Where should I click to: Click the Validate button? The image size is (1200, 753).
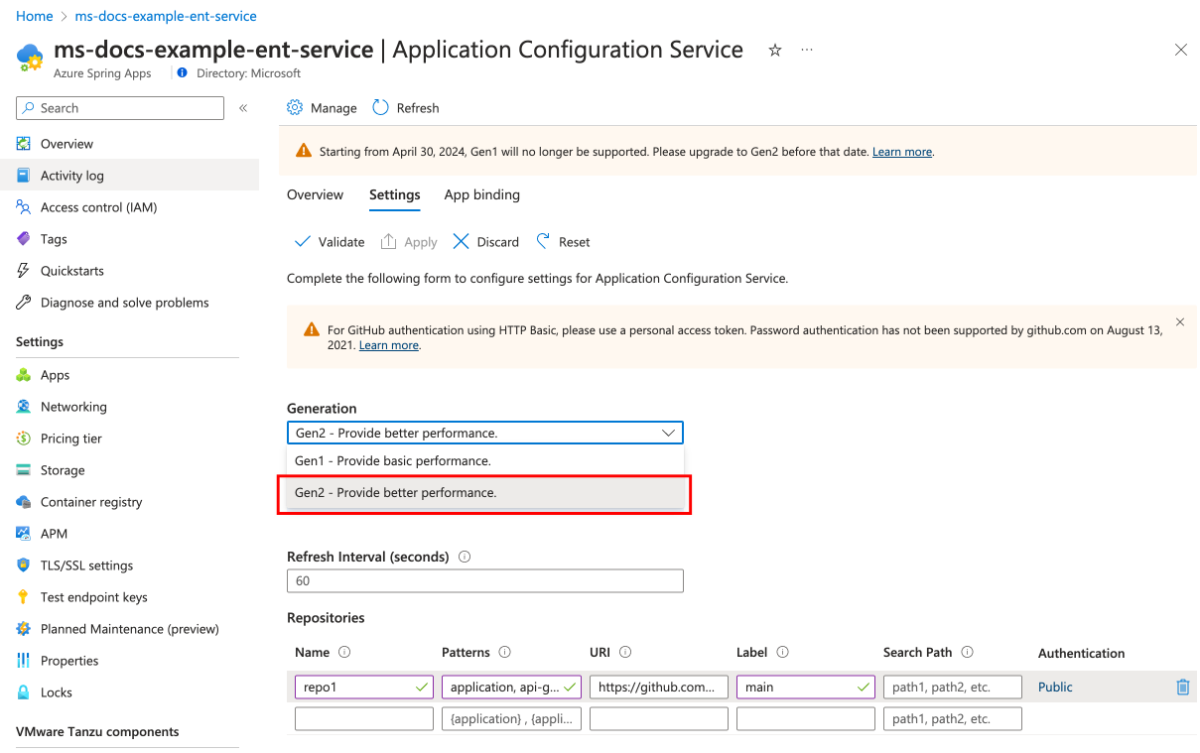[330, 242]
